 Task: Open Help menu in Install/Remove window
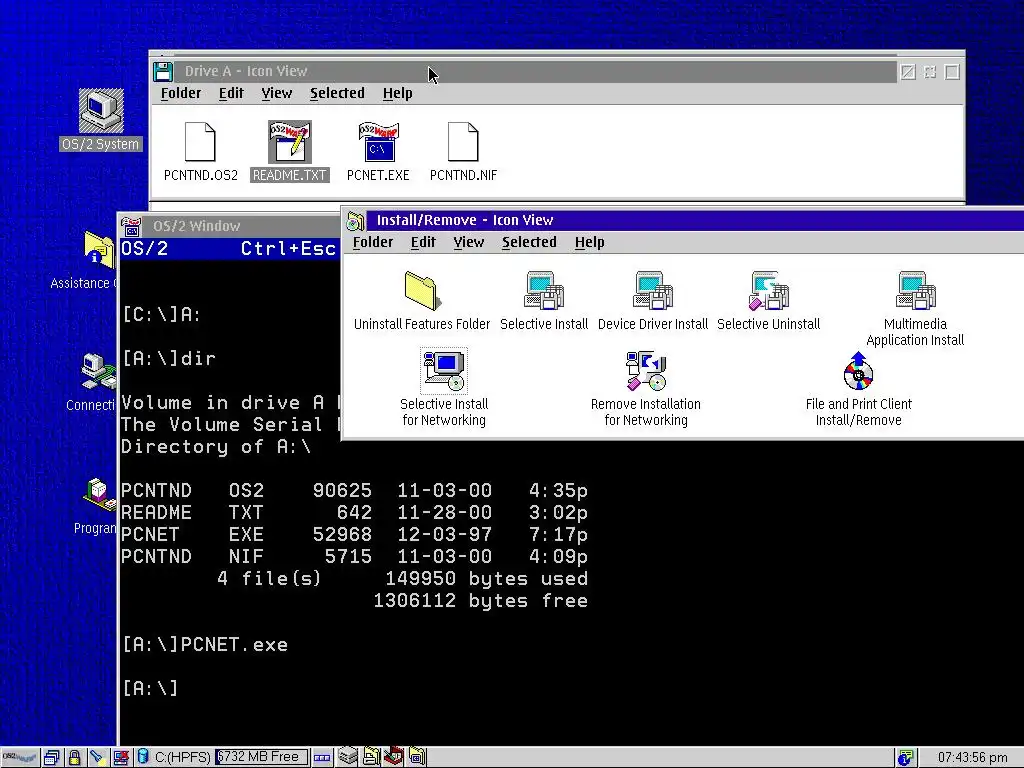click(589, 242)
